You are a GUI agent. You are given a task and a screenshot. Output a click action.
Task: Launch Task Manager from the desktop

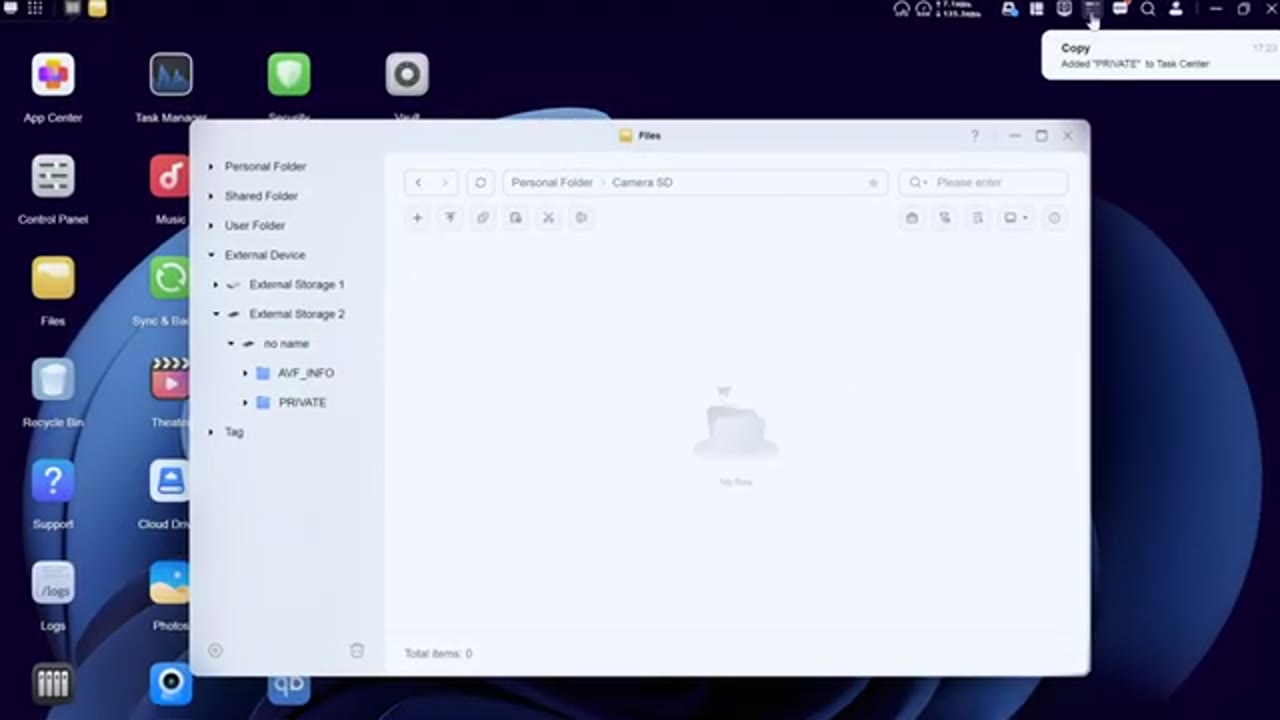[171, 75]
